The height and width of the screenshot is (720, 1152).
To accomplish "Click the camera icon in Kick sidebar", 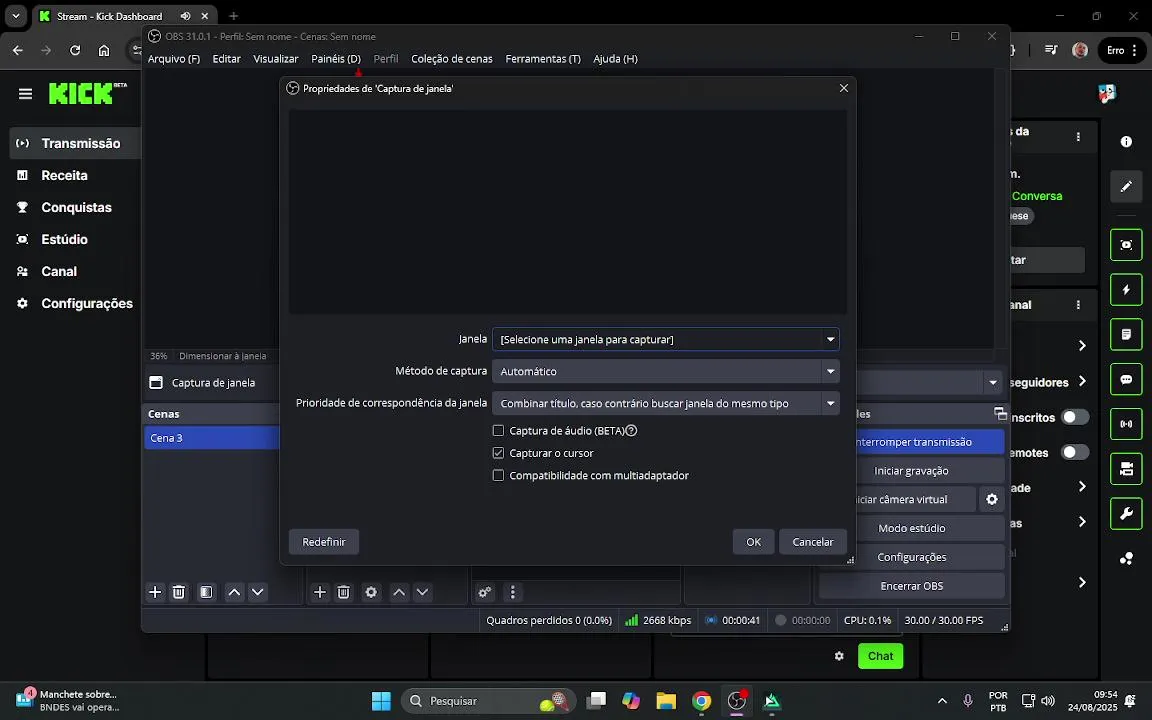I will pyautogui.click(x=1126, y=245).
